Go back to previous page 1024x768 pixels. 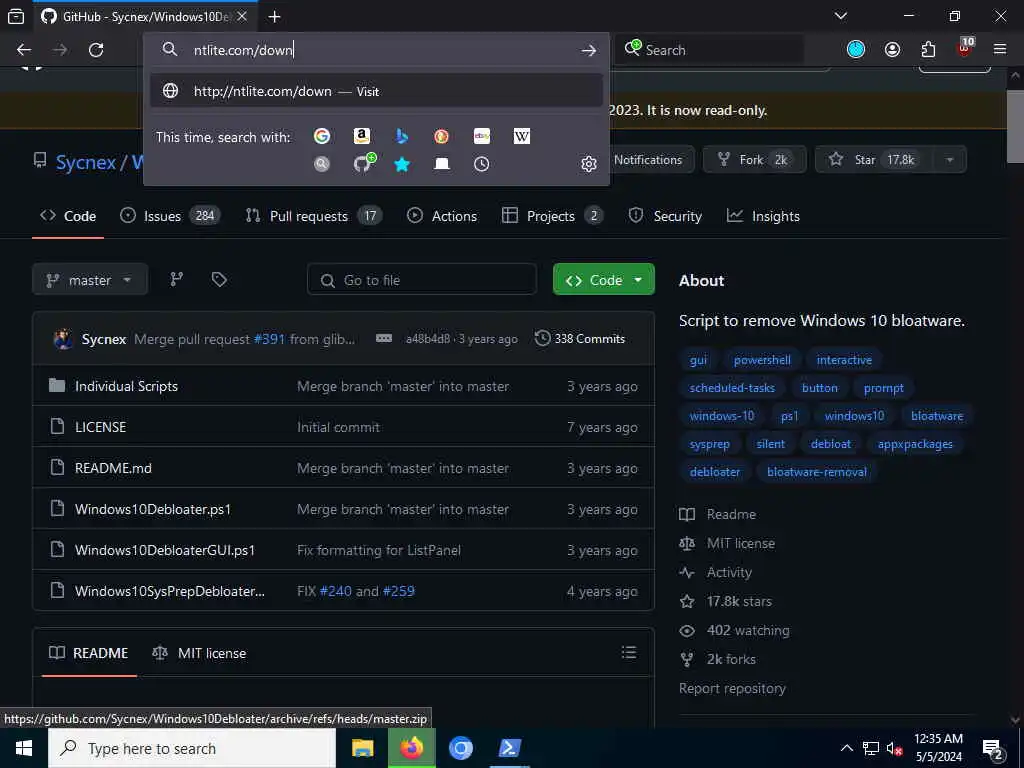pyautogui.click(x=24, y=50)
